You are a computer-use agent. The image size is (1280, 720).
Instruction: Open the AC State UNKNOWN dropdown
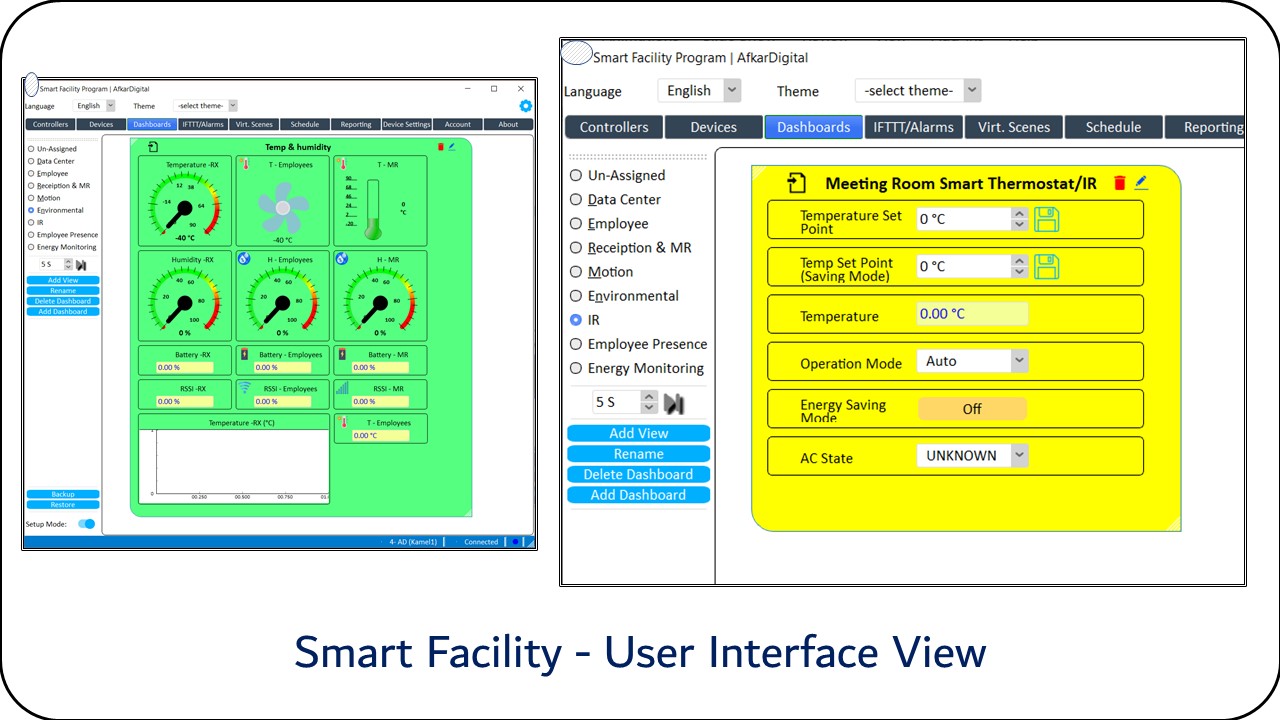point(1018,456)
